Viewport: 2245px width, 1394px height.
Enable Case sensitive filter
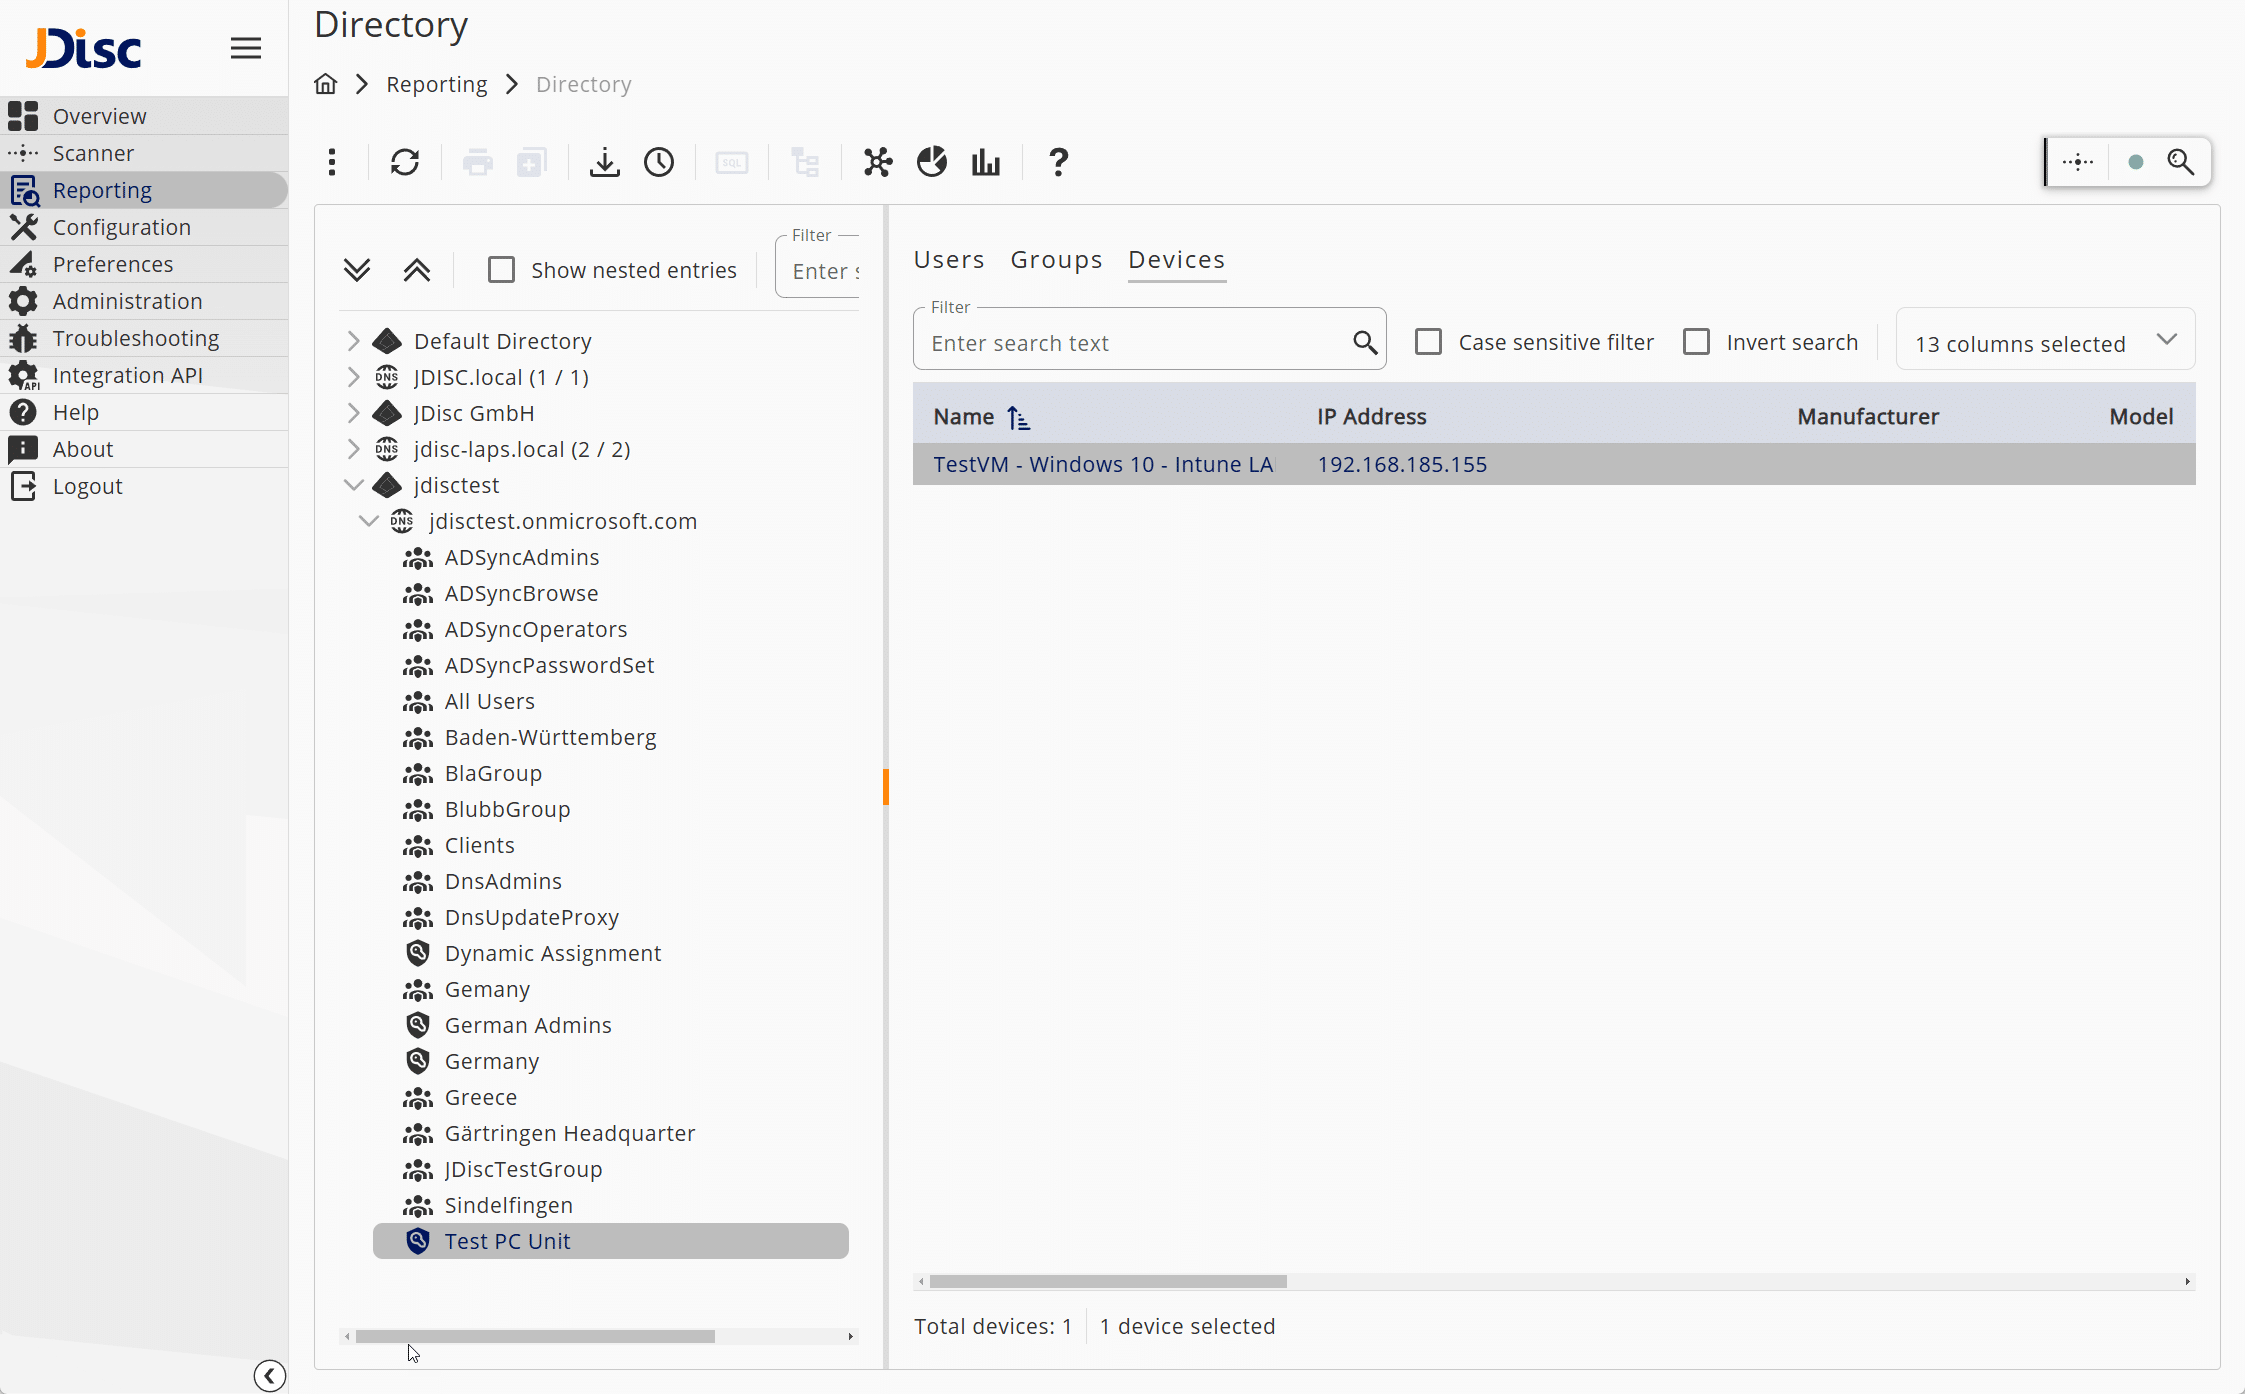pos(1428,341)
